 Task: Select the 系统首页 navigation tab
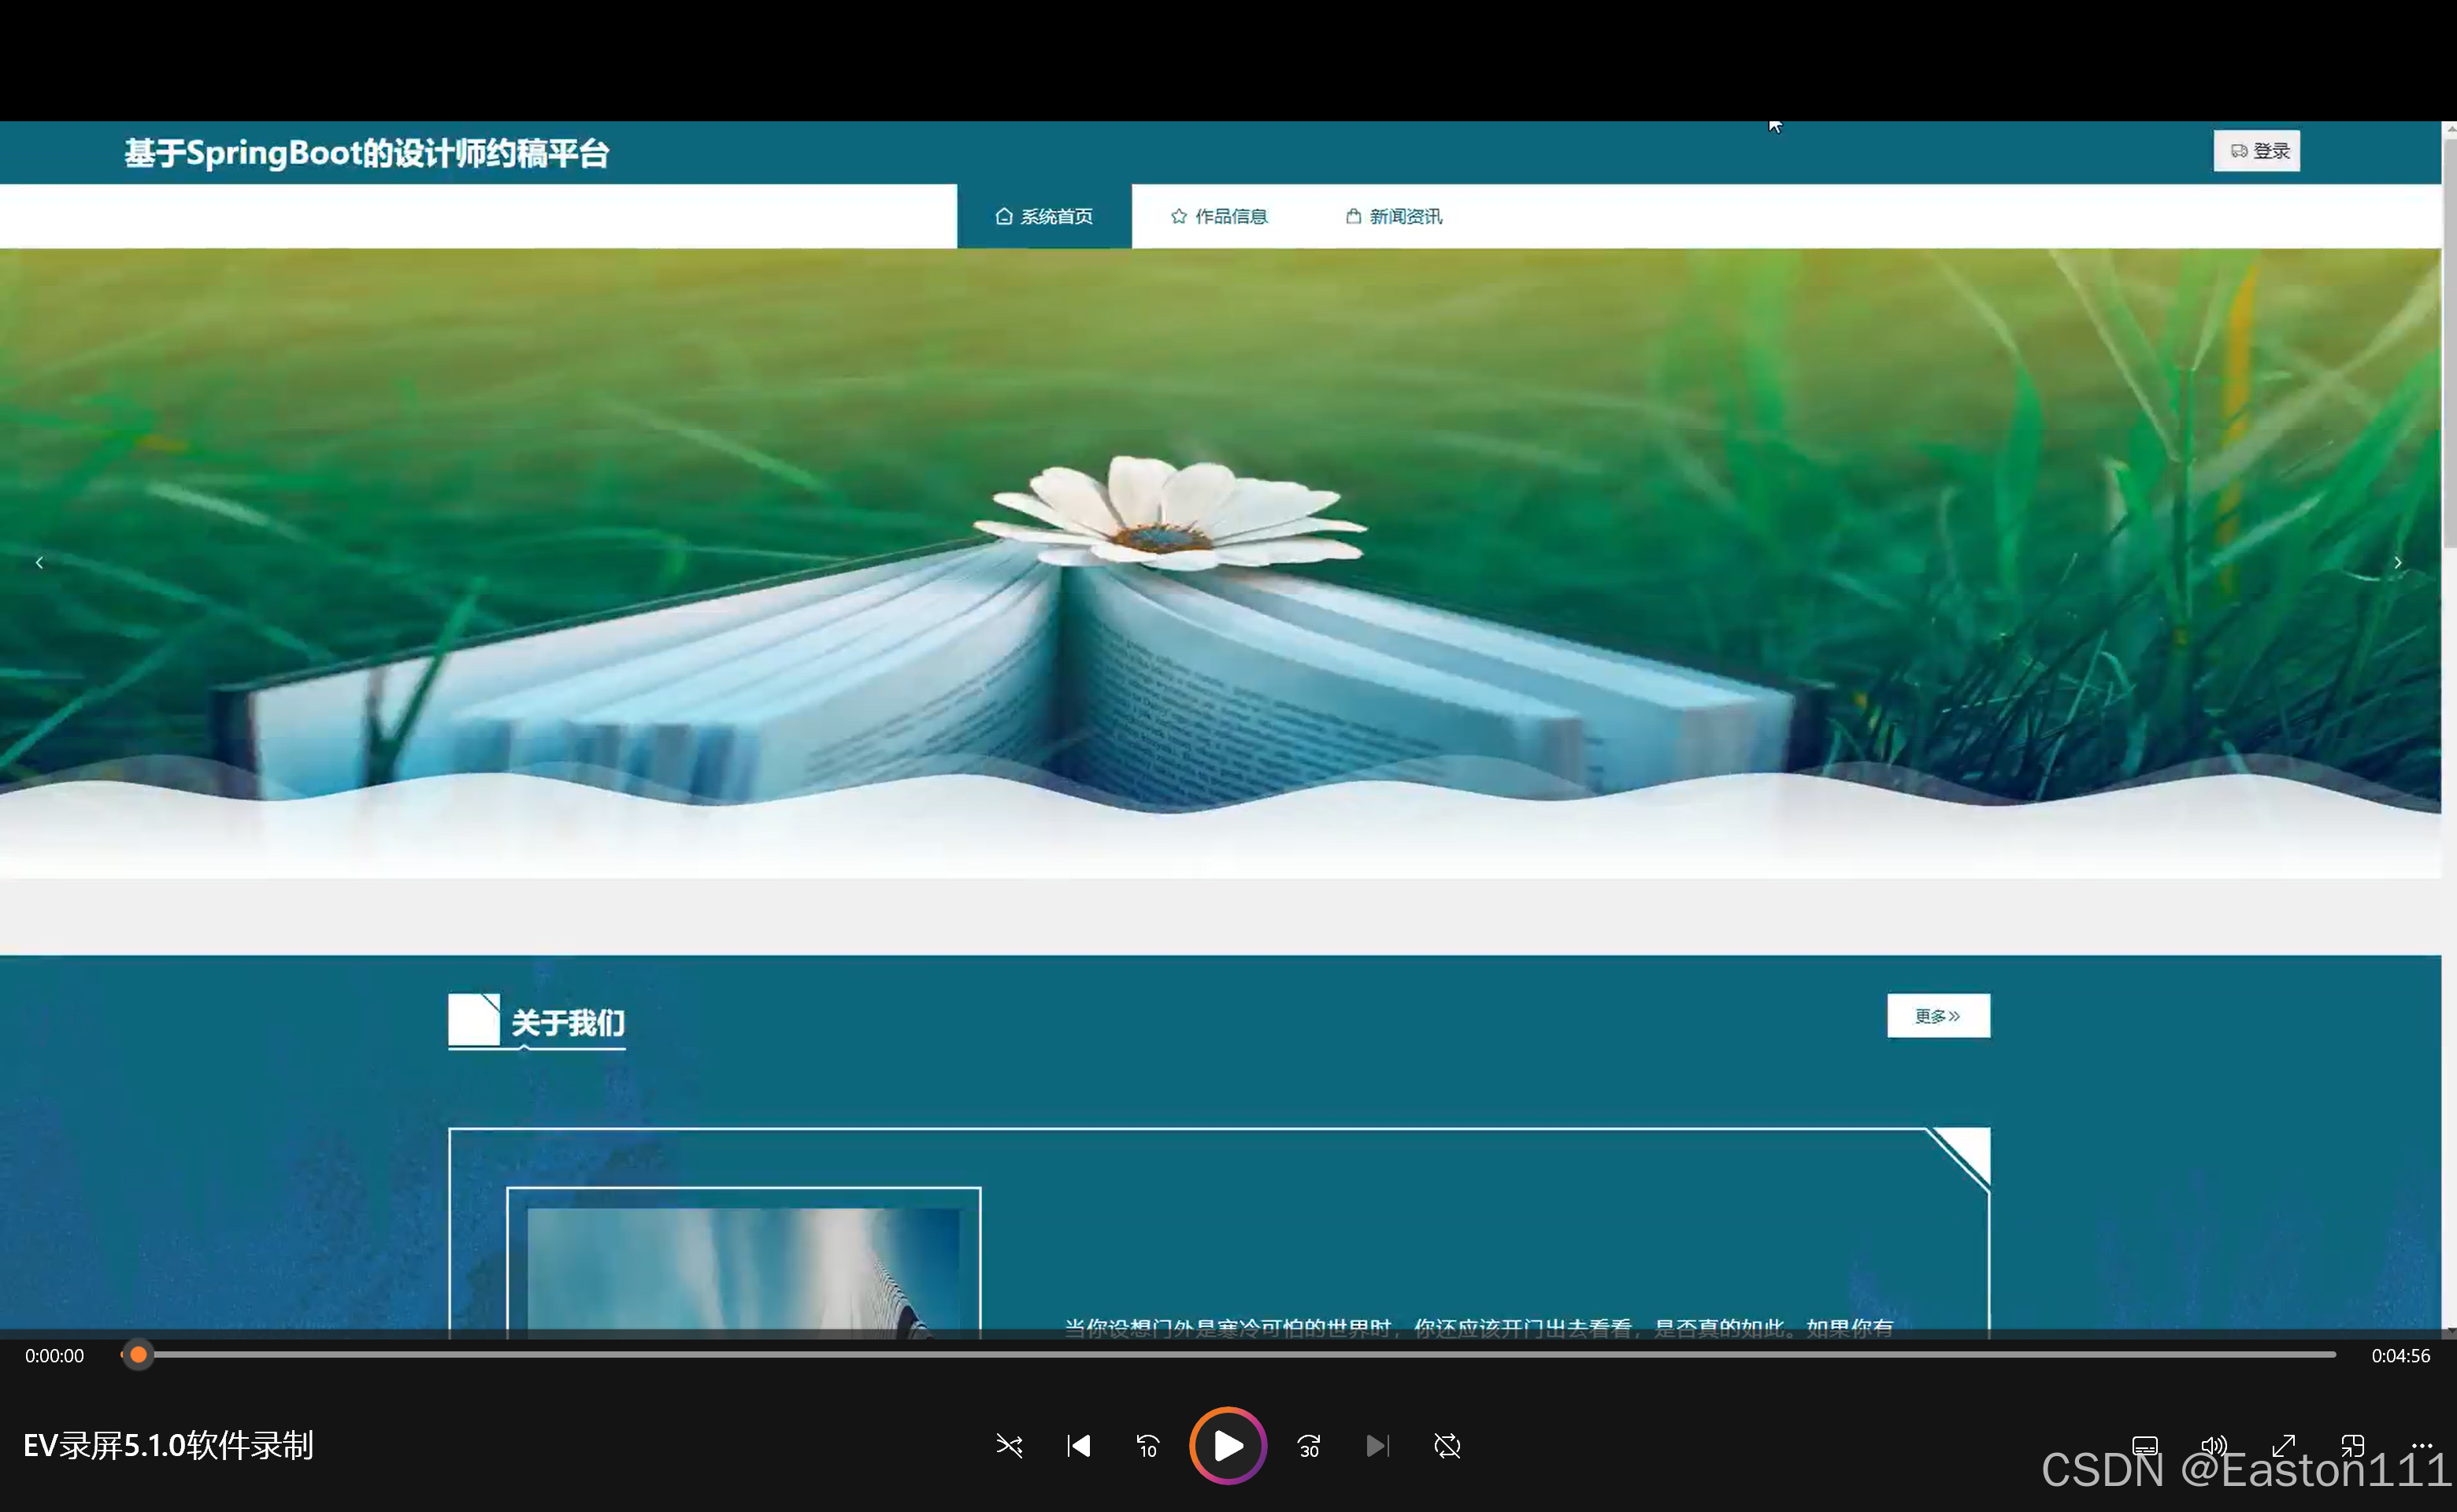coord(1044,216)
